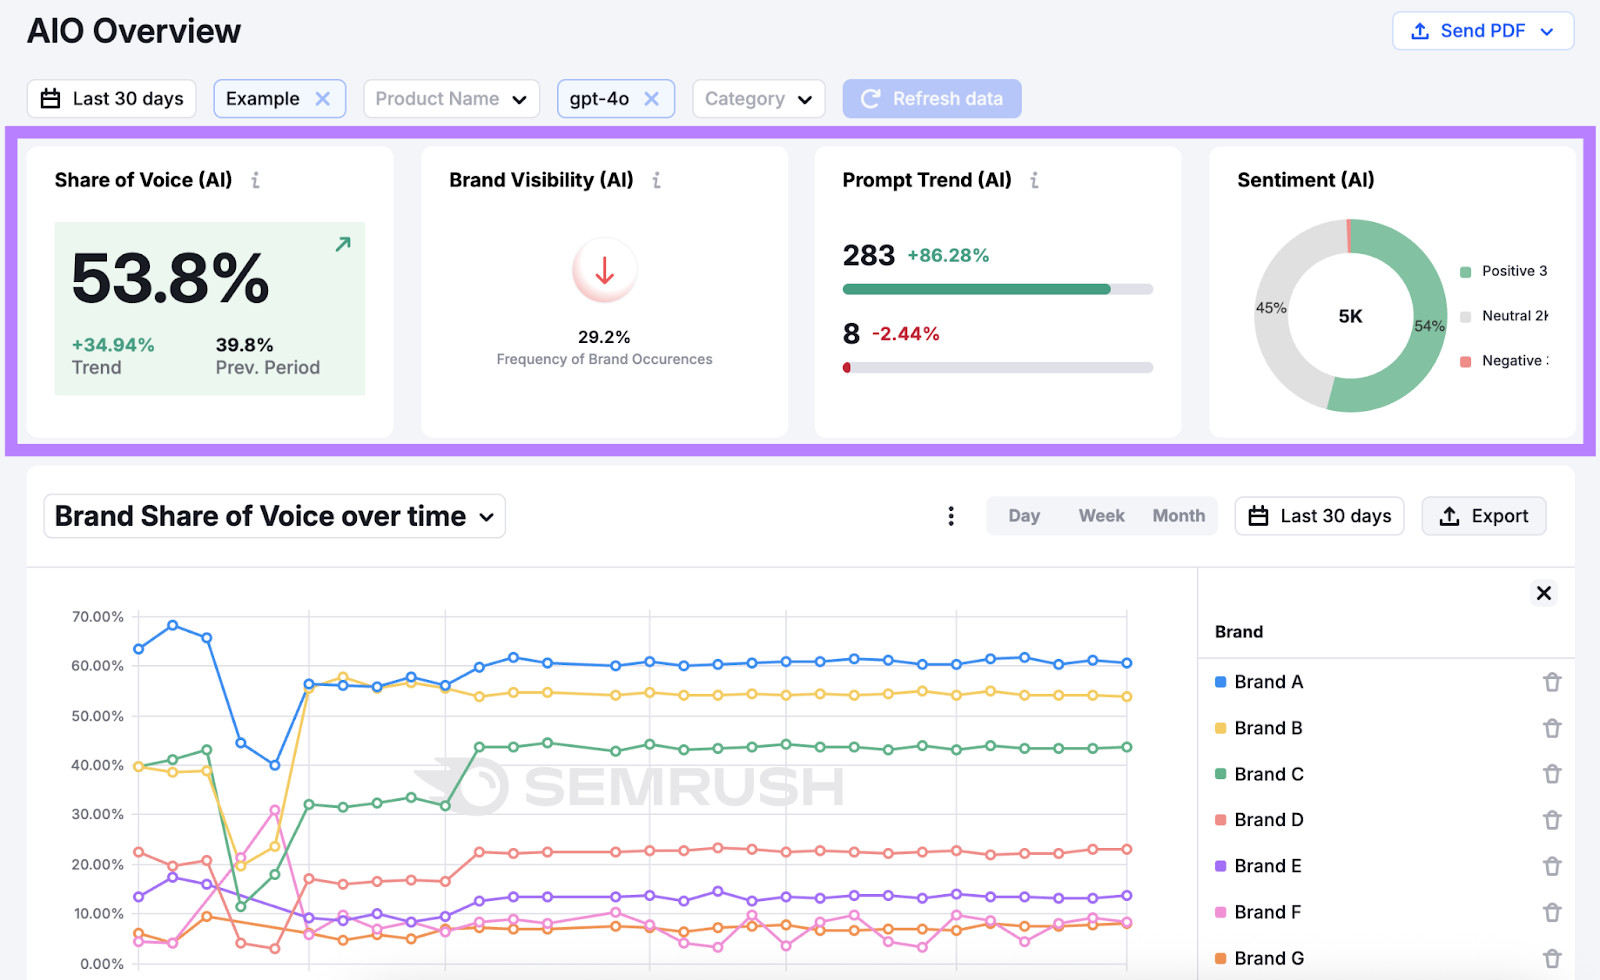The image size is (1600, 980).
Task: Open the Send PDF upload icon
Action: click(1419, 31)
